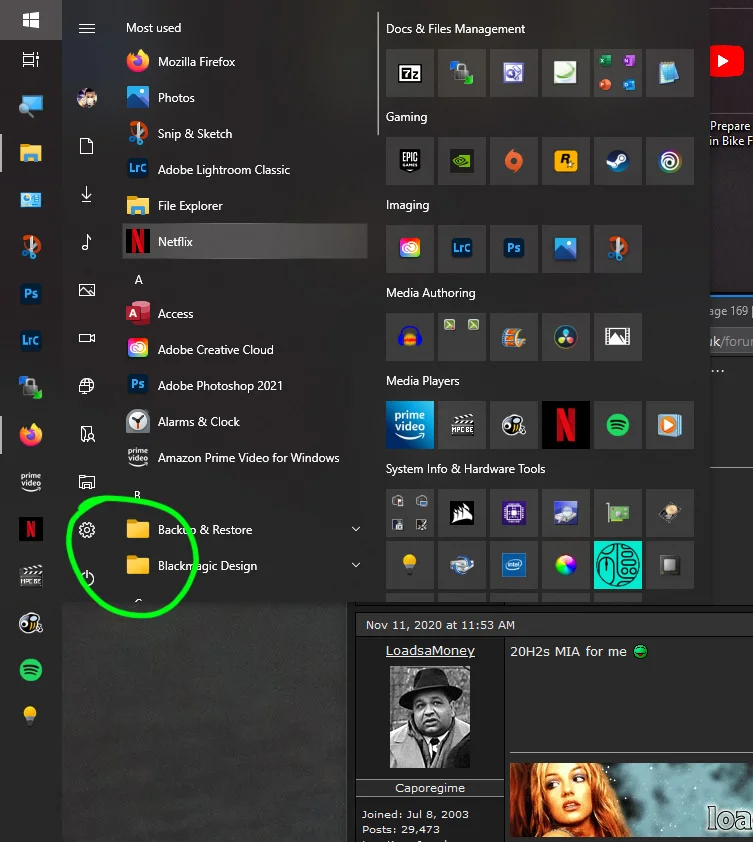Open Amazon Prime Video for Windows entry
The height and width of the screenshot is (842, 753).
245,458
